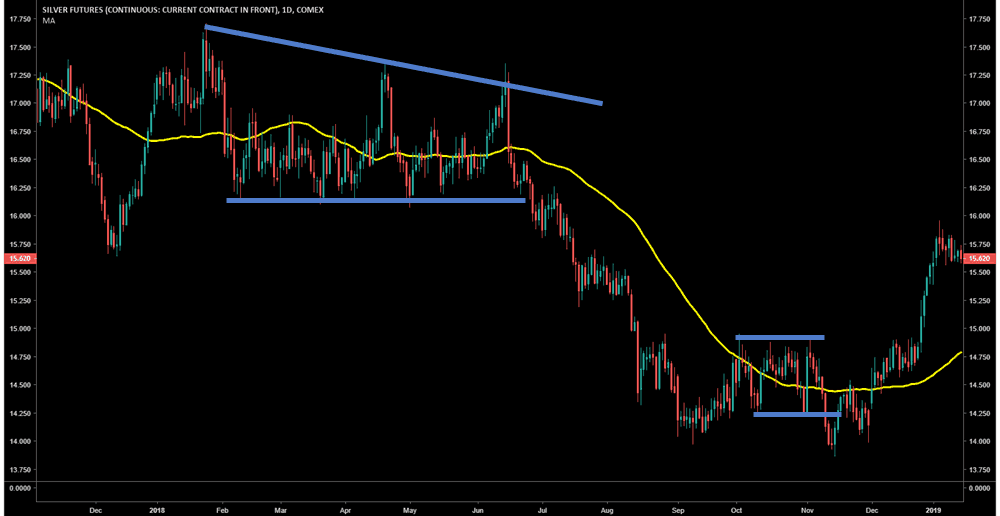Click 16.000 on the left price axis
This screenshot has width=1000, height=516.
[20, 216]
